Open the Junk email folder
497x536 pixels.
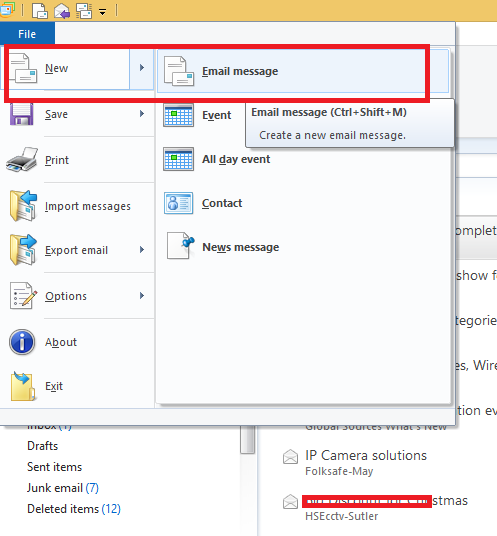(x=63, y=488)
